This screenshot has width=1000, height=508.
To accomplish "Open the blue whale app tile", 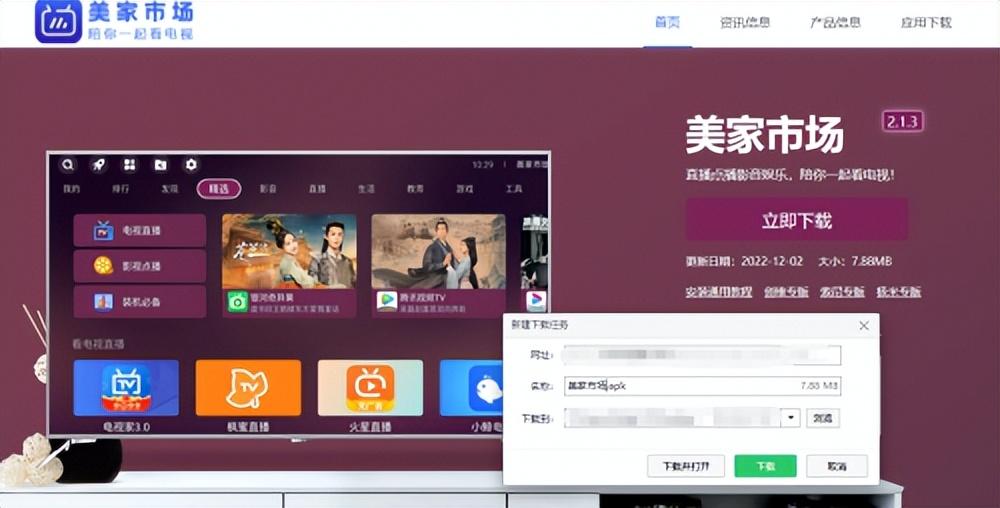I will click(471, 388).
